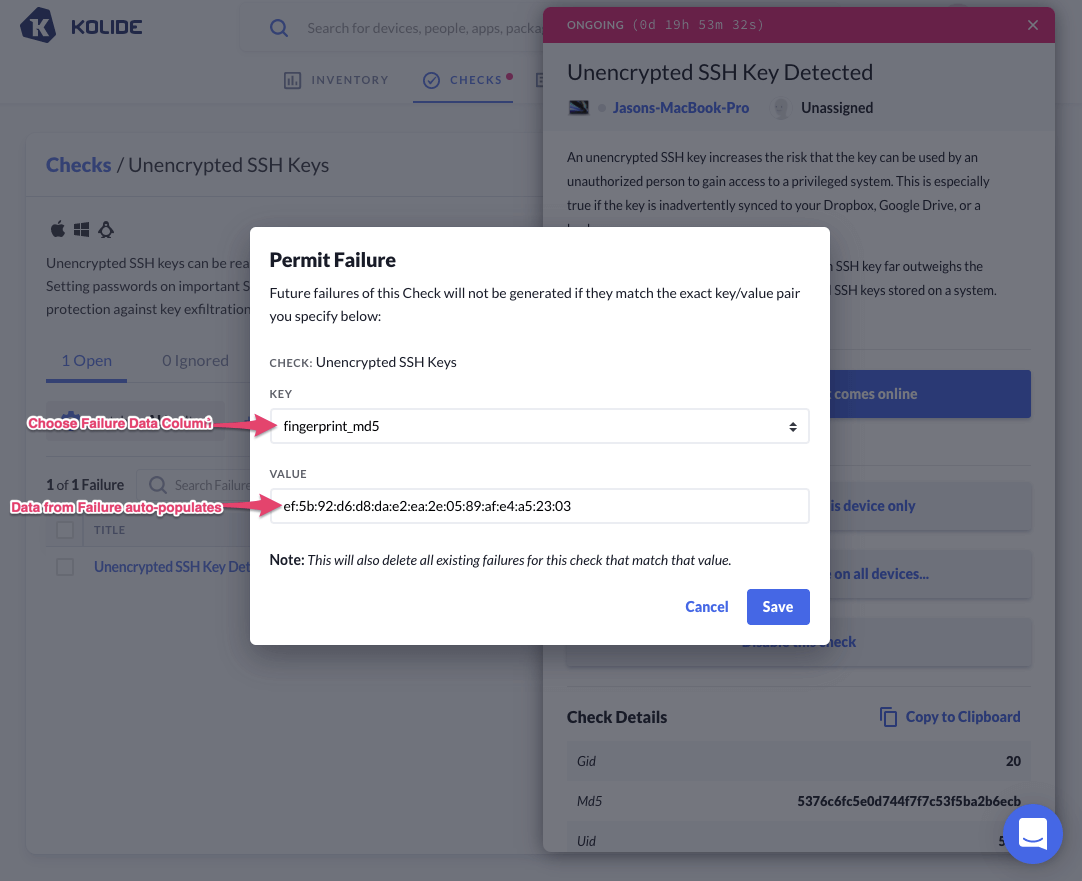
Task: Close the failure details side panel
Action: tap(1033, 25)
